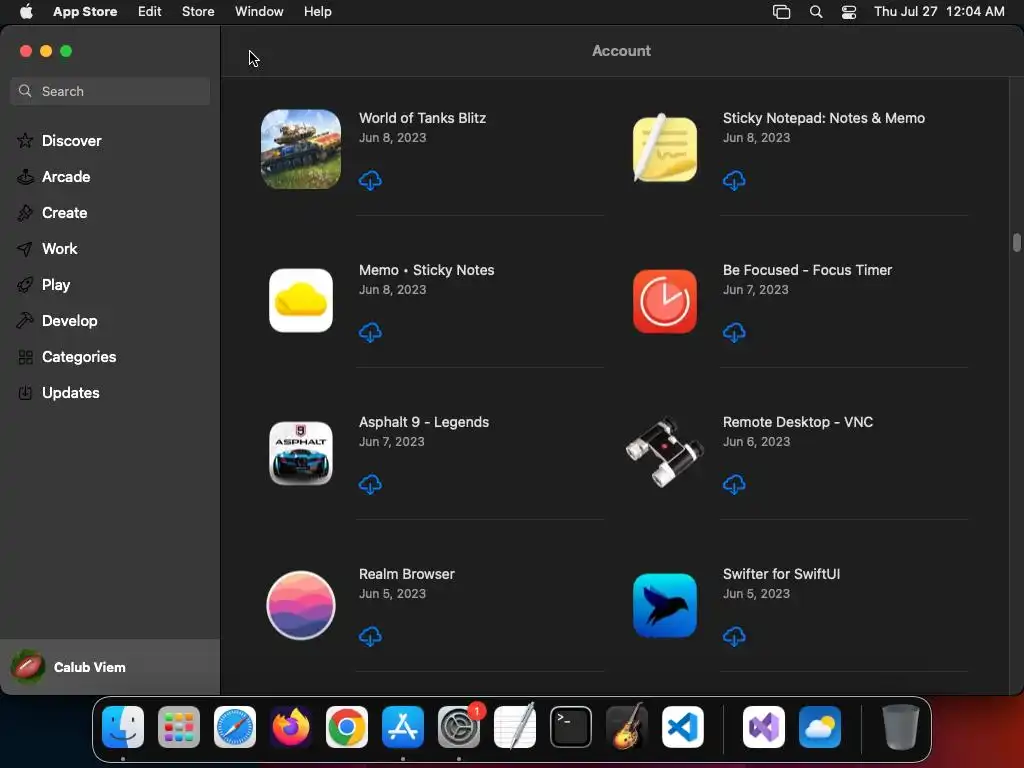Viewport: 1024px width, 768px height.
Task: Open System Settings from the Dock
Action: click(x=459, y=726)
